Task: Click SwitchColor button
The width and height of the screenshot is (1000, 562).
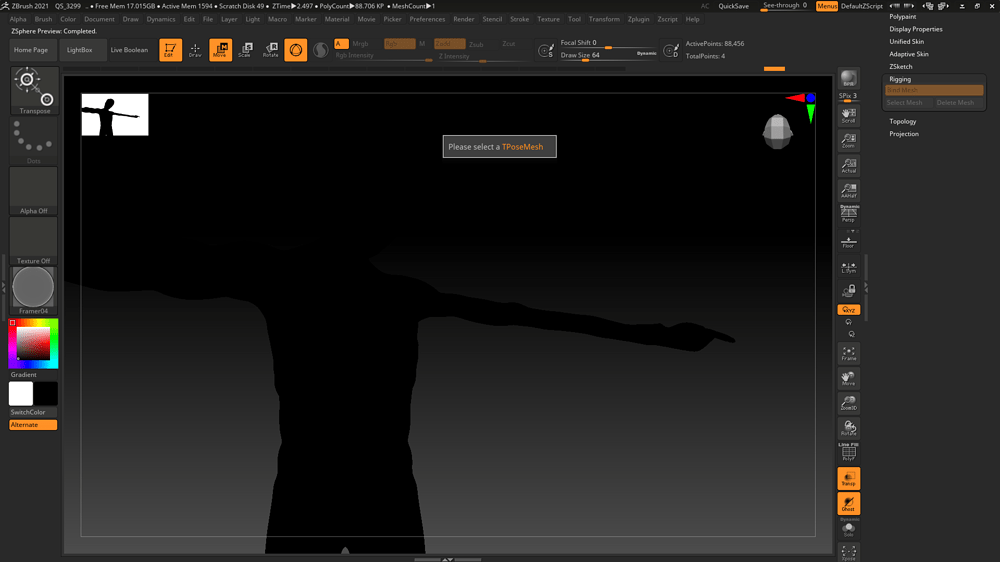Action: 33,413
